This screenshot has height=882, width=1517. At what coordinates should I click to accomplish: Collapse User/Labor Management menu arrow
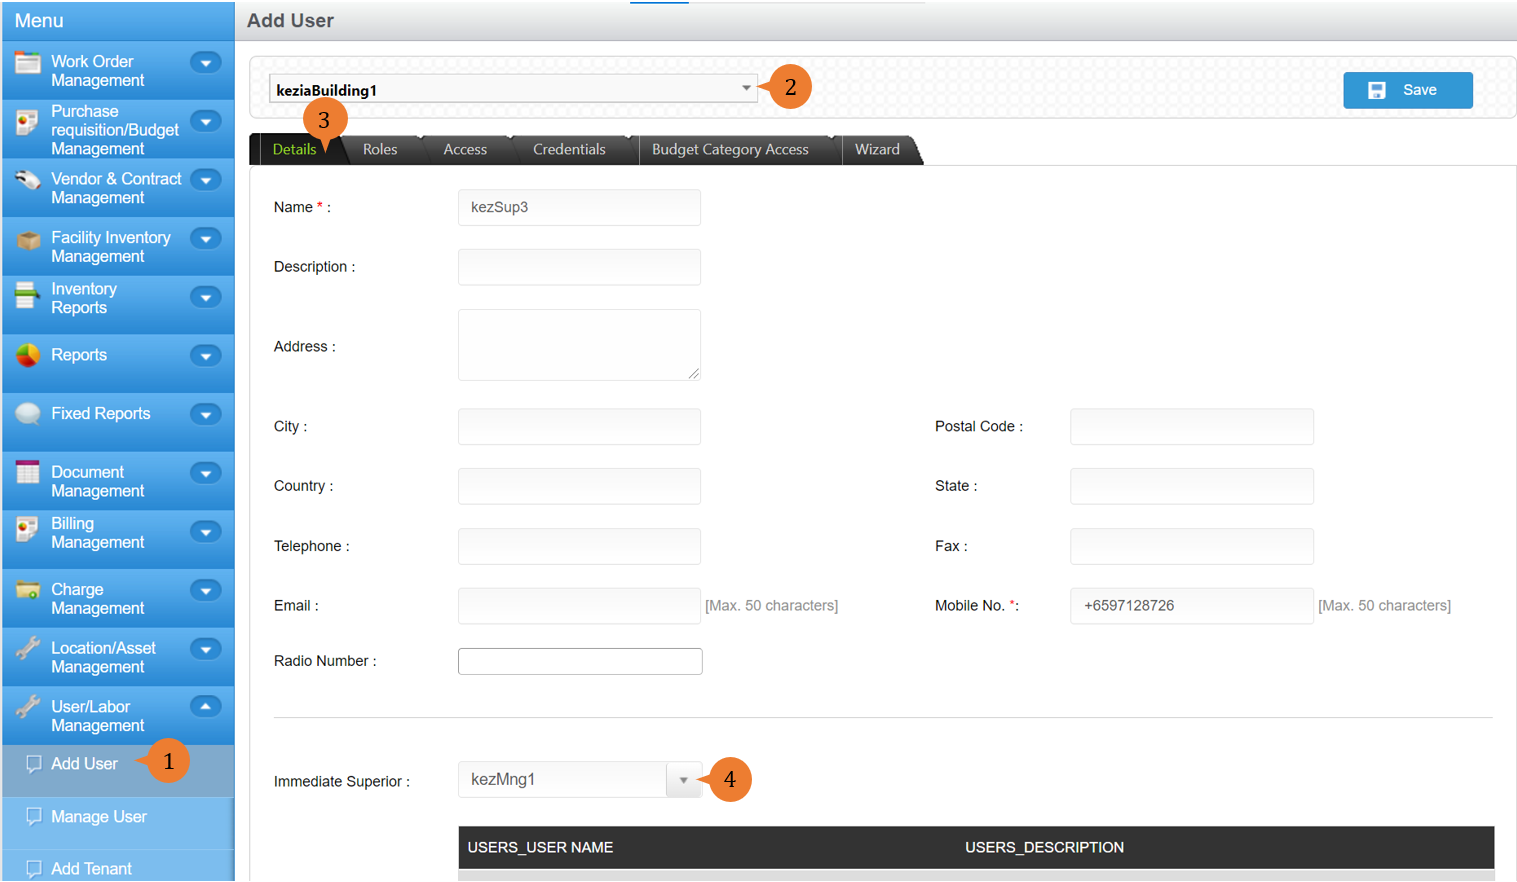click(x=206, y=707)
